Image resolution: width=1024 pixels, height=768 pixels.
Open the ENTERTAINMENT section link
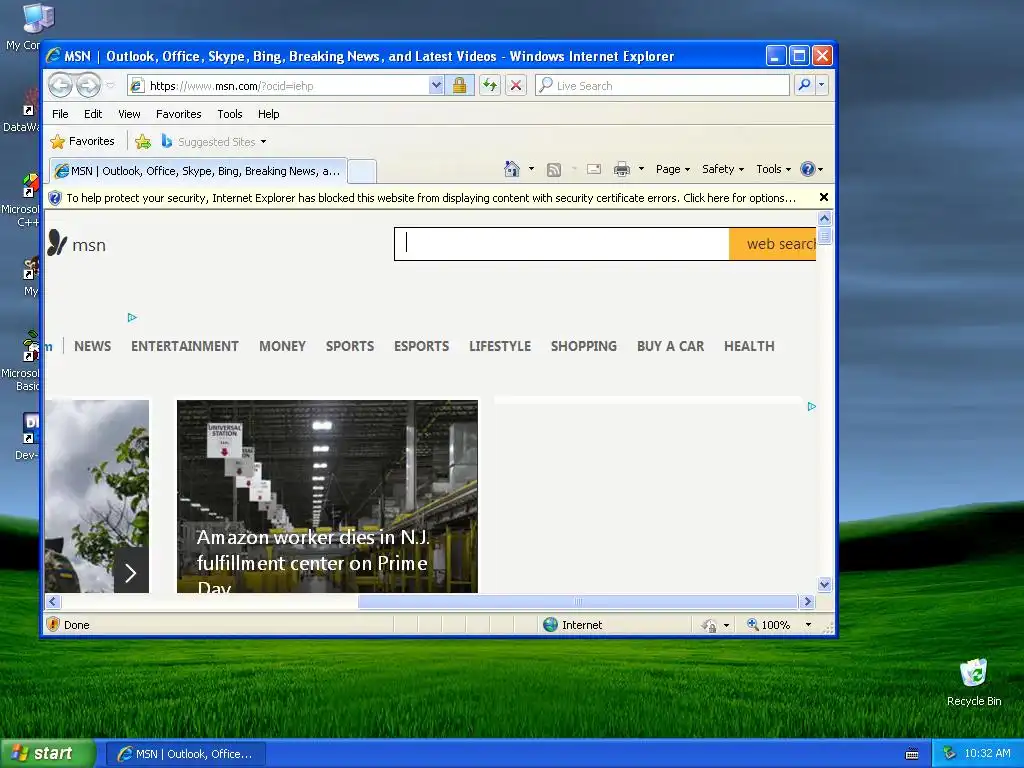[x=185, y=346]
